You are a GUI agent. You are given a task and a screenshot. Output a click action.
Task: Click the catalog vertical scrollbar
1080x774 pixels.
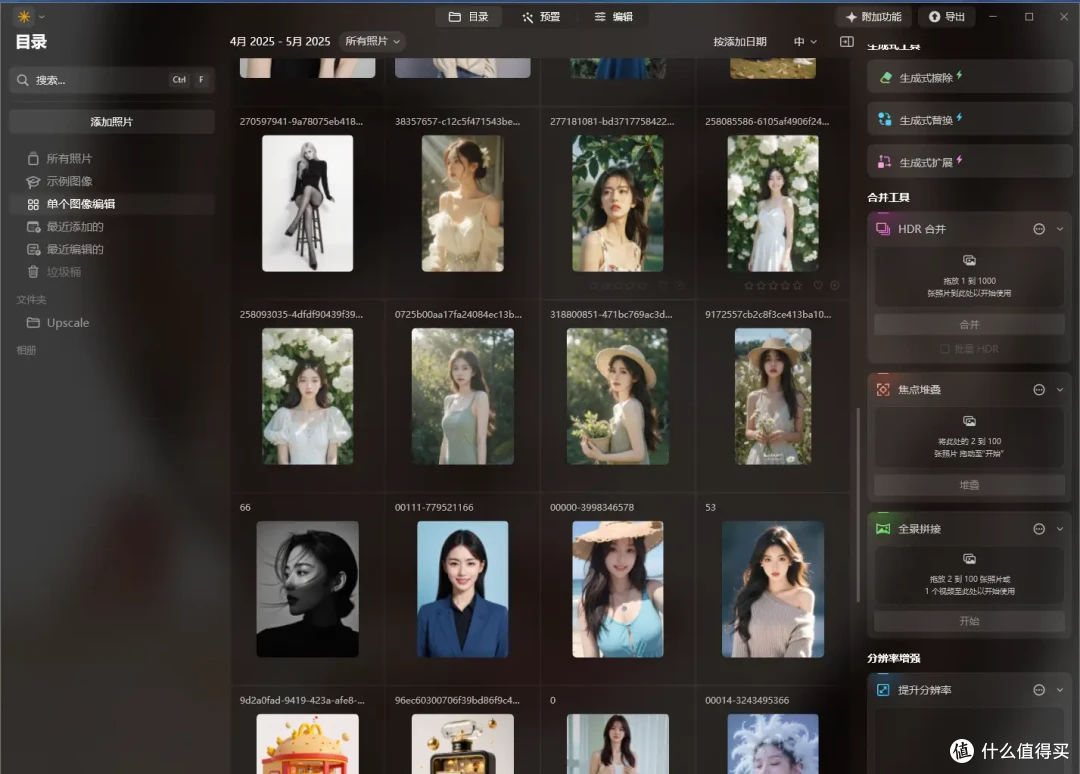pos(858,505)
